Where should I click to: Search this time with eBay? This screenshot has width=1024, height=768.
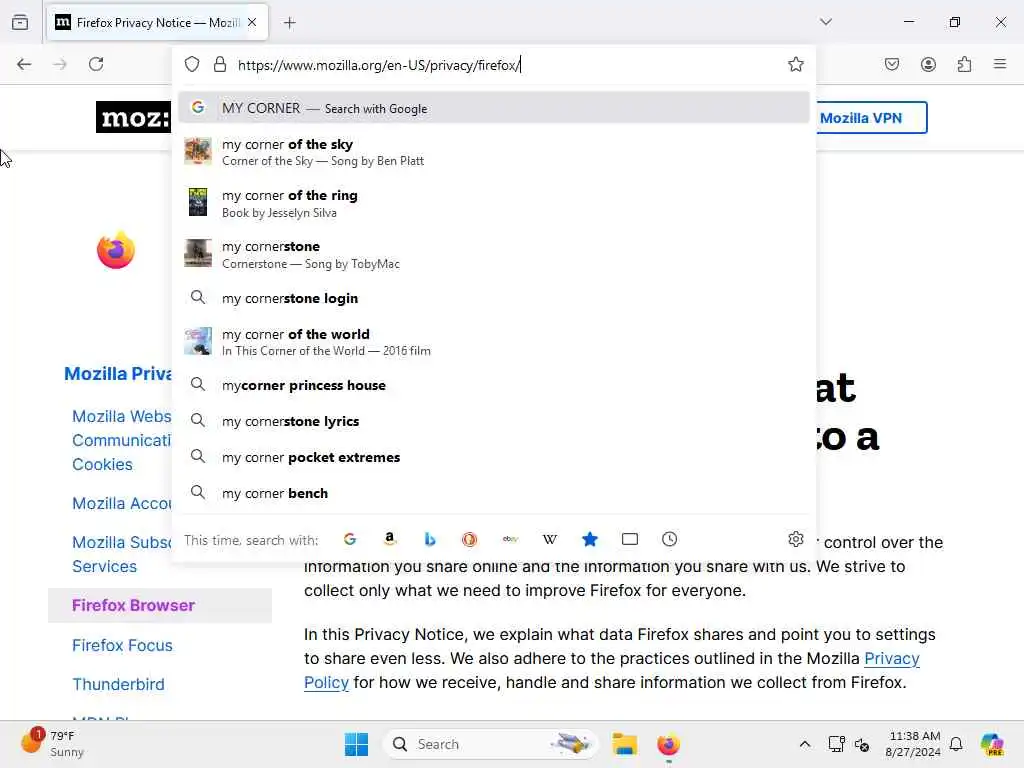click(510, 539)
